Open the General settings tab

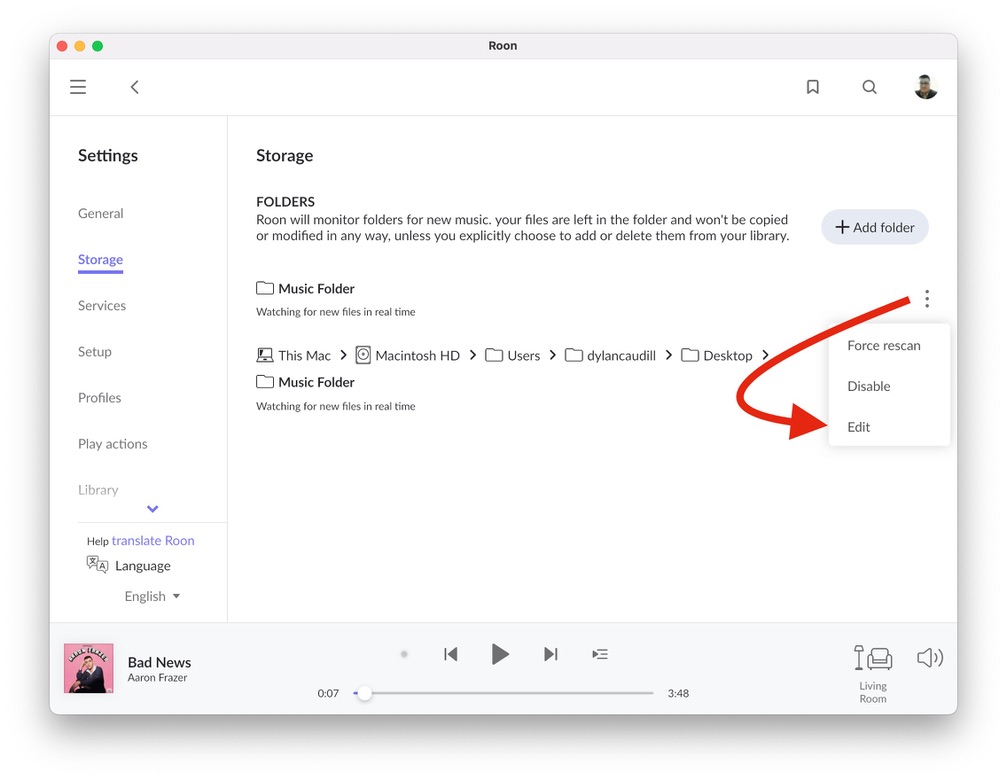(101, 213)
